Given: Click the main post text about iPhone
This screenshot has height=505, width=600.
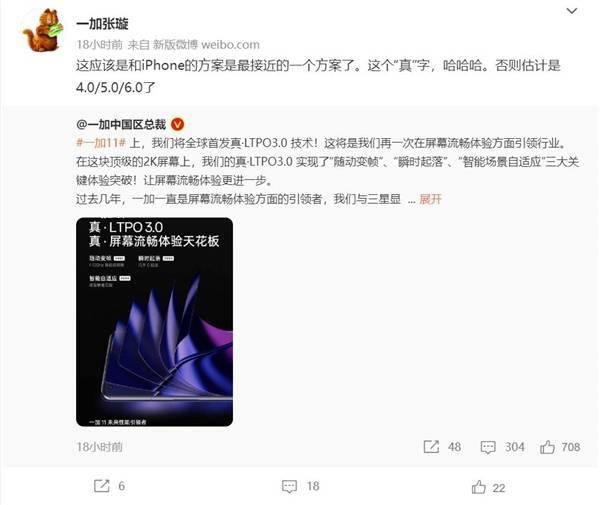Looking at the screenshot, I should [x=318, y=76].
